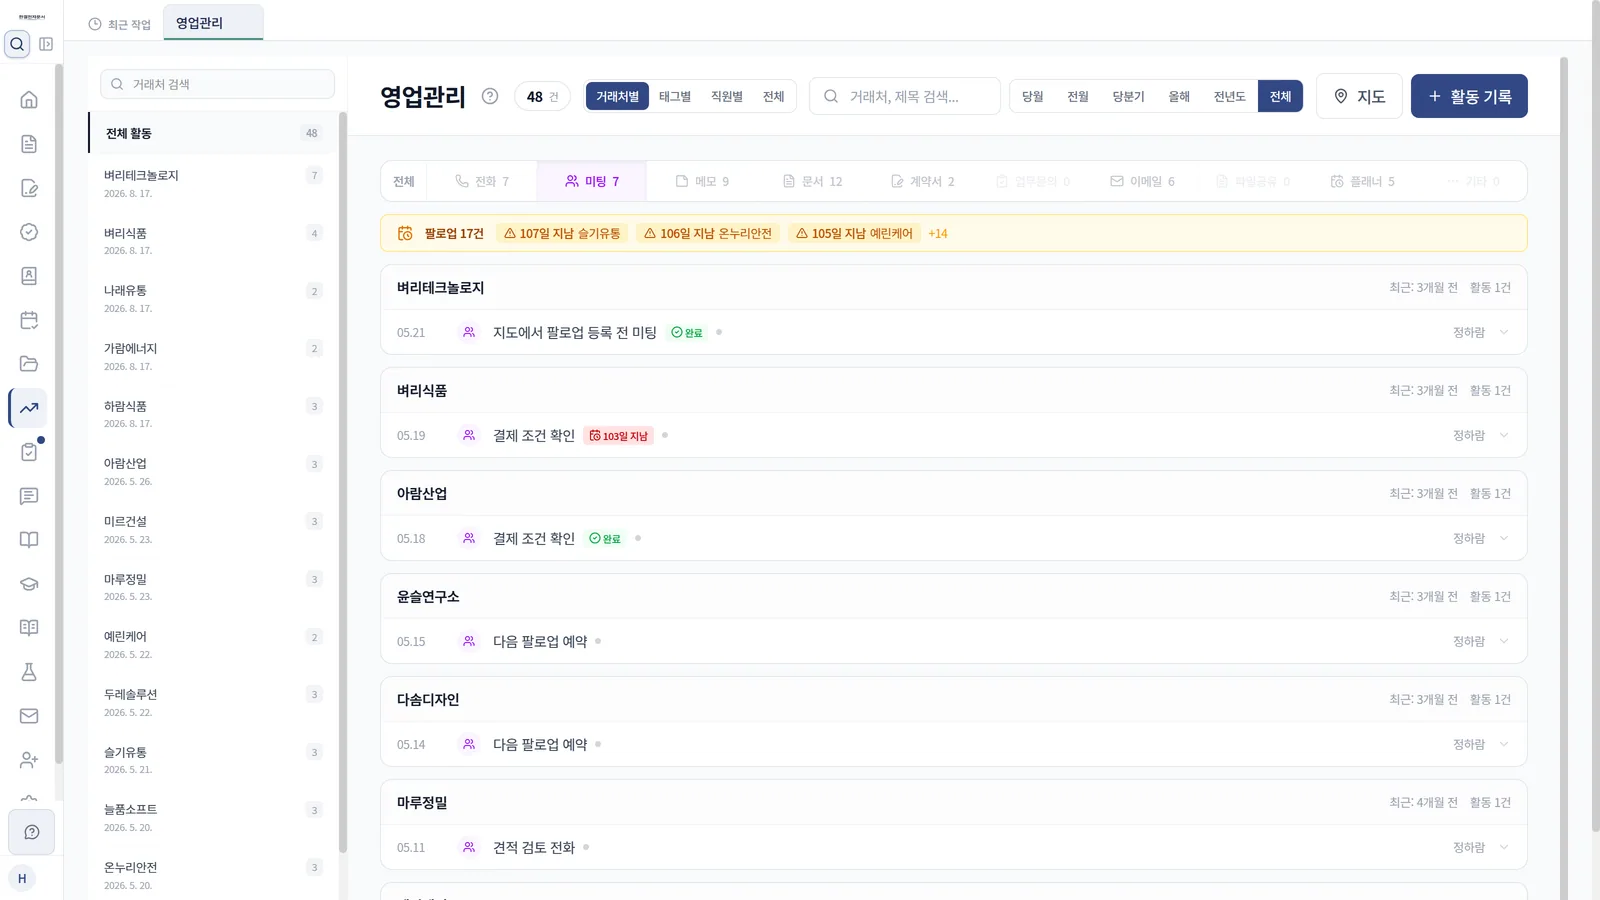
Task: Set period filter to 올해
Action: point(1179,96)
